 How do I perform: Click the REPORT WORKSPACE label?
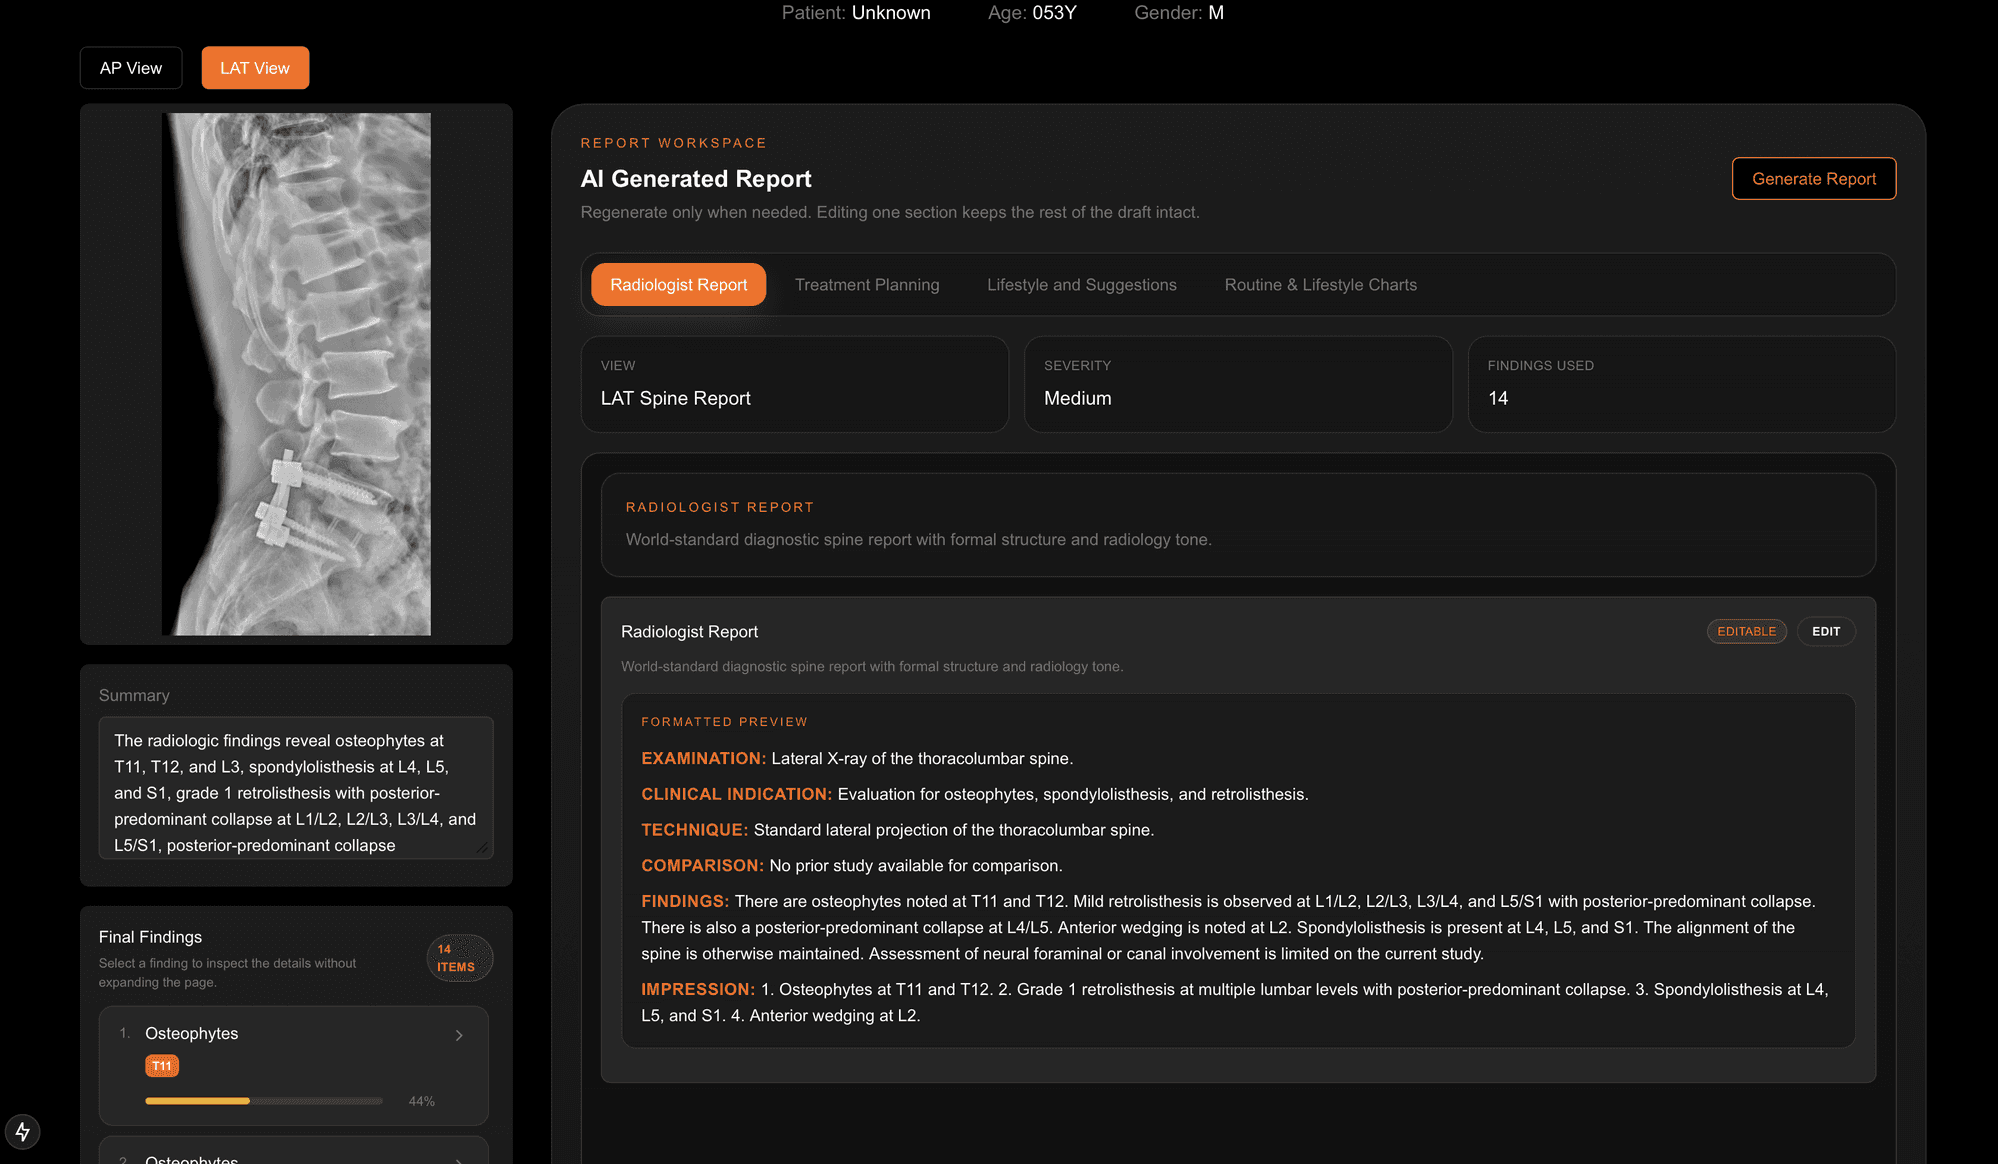click(x=673, y=143)
